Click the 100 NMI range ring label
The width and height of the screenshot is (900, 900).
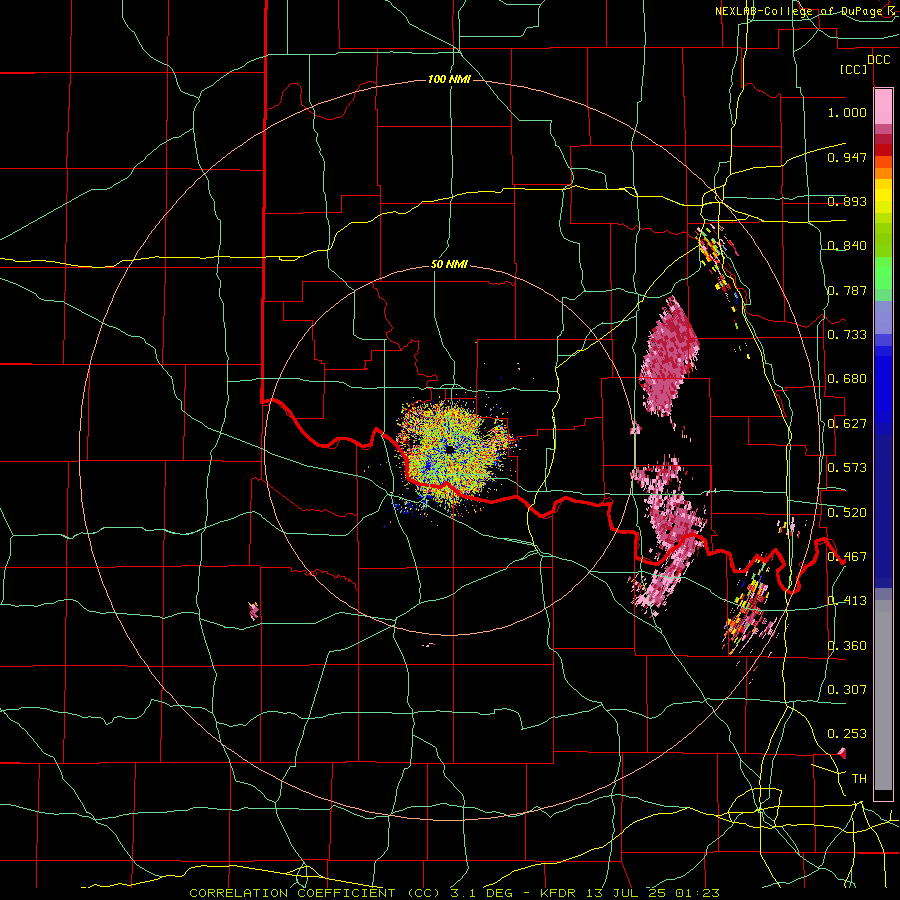[x=449, y=79]
